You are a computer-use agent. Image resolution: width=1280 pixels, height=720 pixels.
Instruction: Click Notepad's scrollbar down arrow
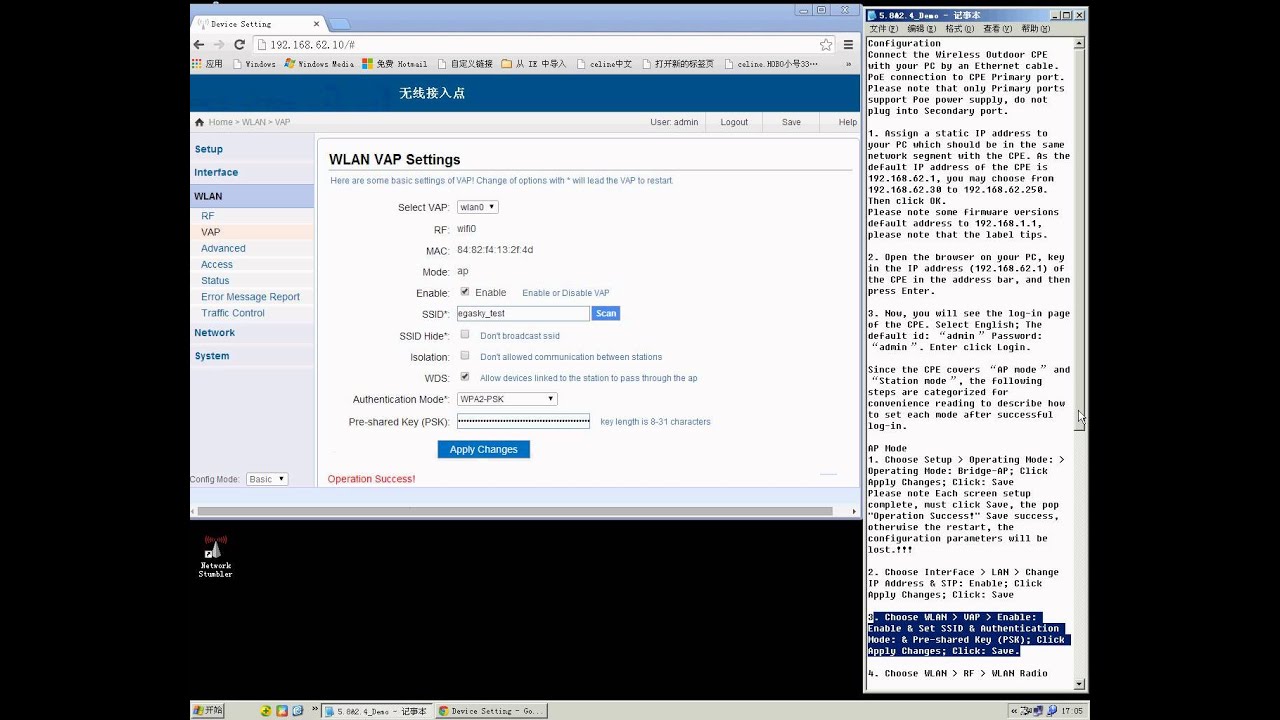[1080, 684]
